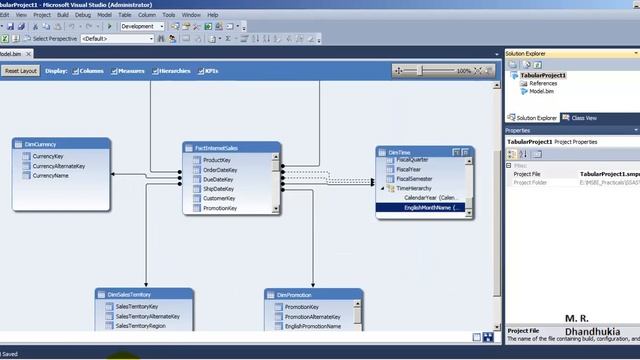Open the Table menu
640x360 pixels.
point(125,15)
